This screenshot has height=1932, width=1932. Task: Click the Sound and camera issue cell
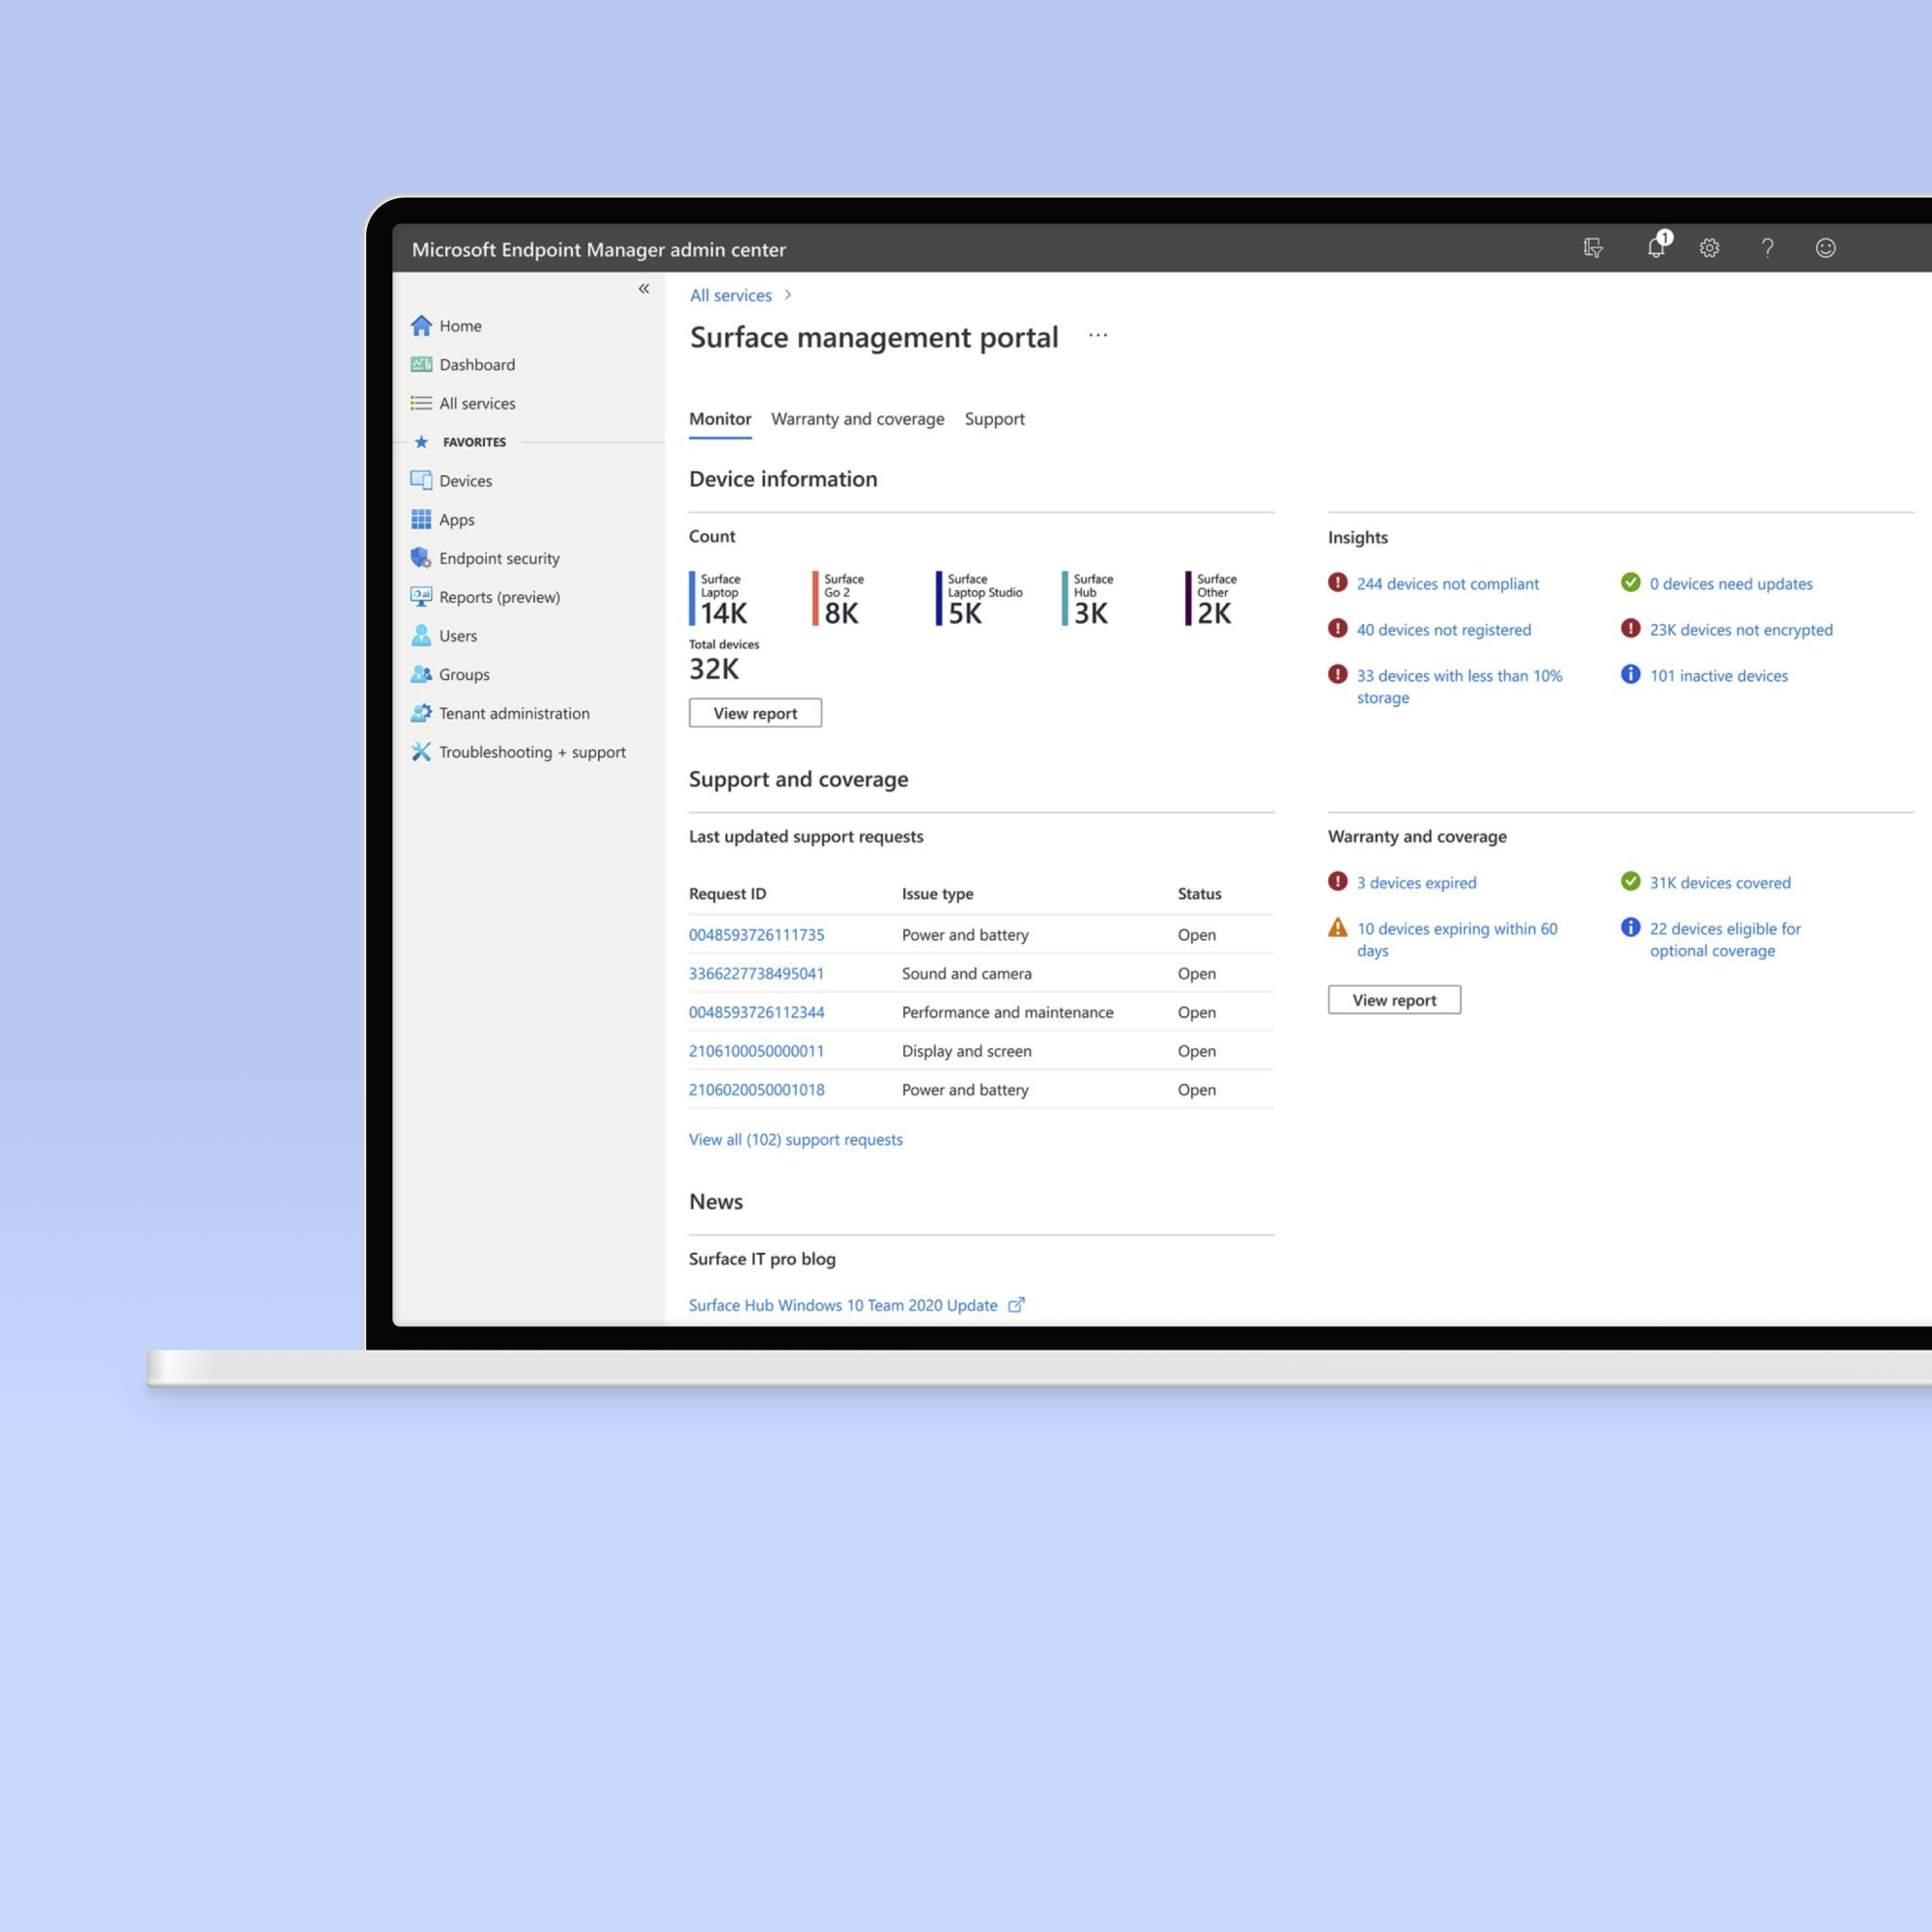pos(967,974)
